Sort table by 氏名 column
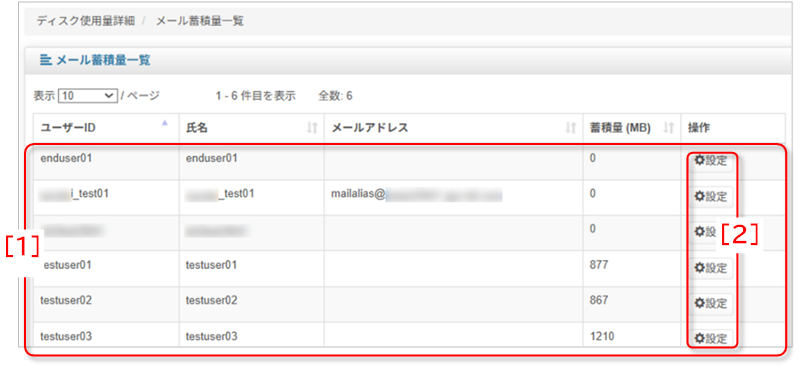This screenshot has height=372, width=803. pos(251,128)
